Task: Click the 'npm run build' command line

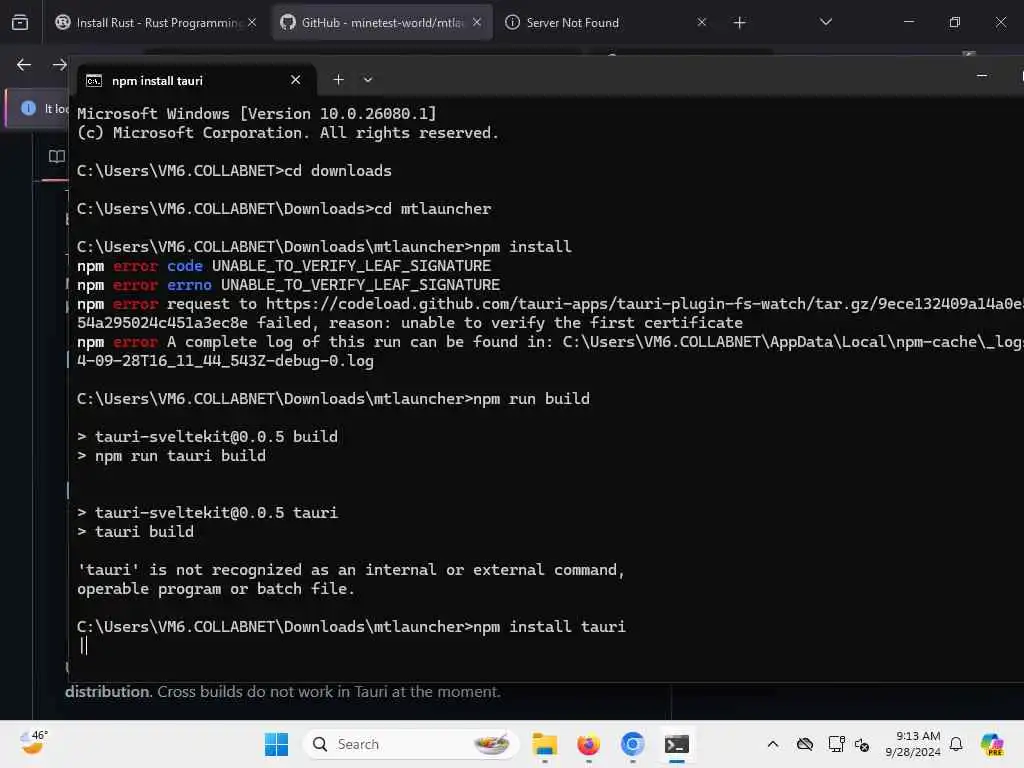Action: (x=333, y=399)
